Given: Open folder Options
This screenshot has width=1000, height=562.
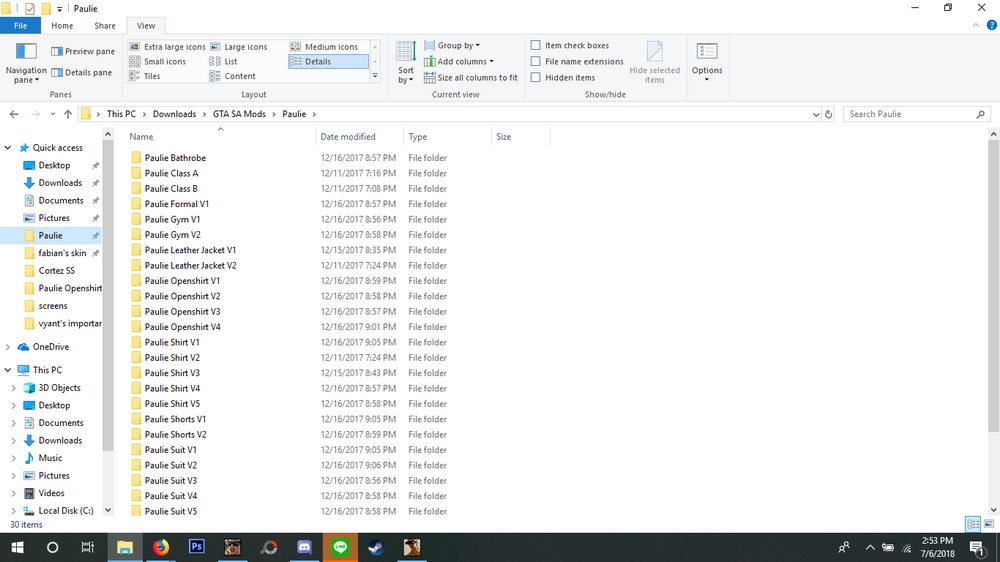Looking at the screenshot, I should tap(707, 63).
